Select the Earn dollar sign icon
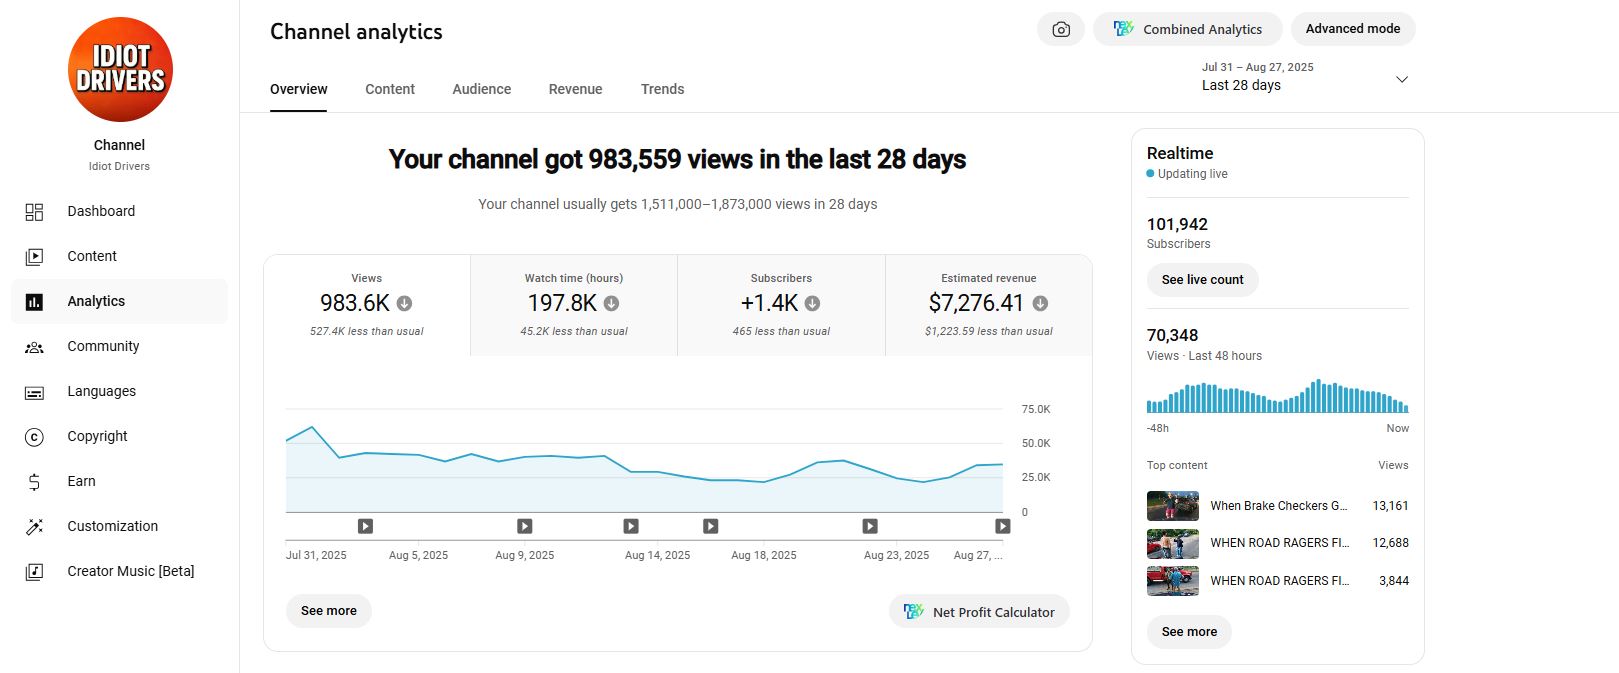This screenshot has height=673, width=1619. pyautogui.click(x=34, y=482)
